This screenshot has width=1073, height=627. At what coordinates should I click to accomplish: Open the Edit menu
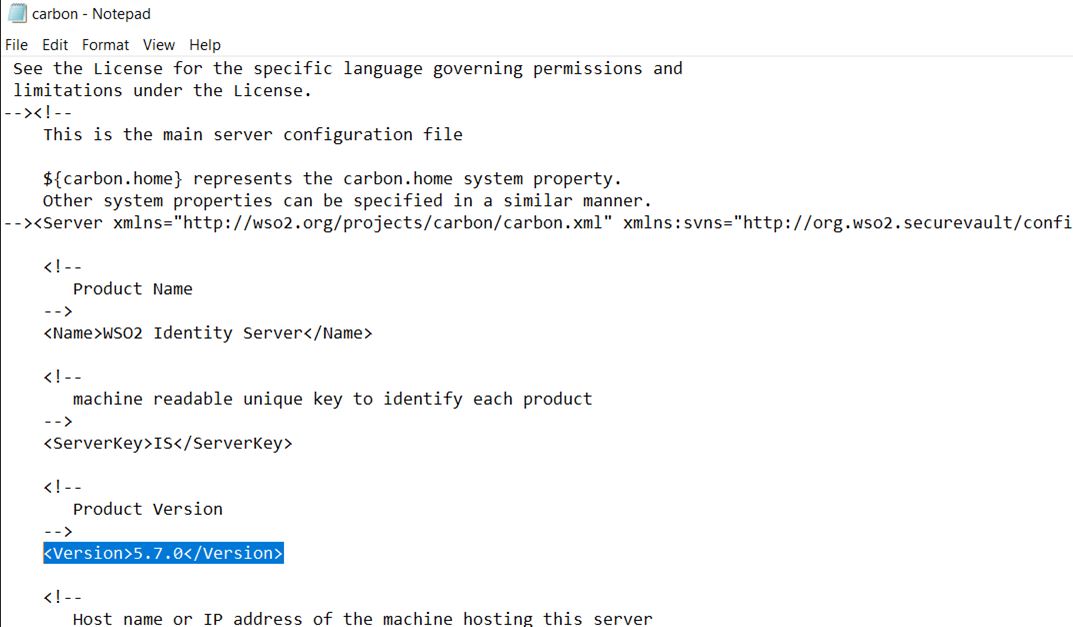click(55, 45)
